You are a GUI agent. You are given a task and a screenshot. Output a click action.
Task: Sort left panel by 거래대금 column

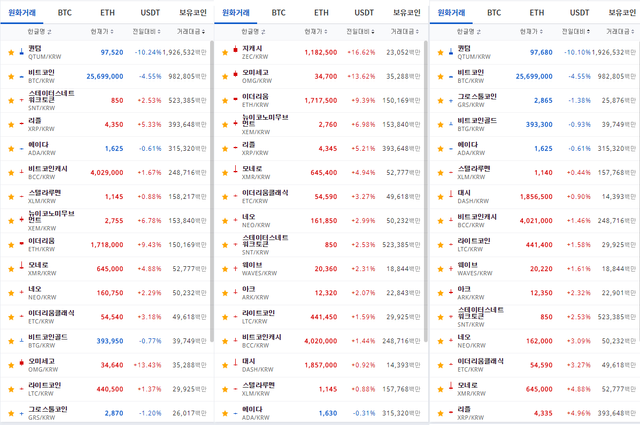click(x=191, y=31)
